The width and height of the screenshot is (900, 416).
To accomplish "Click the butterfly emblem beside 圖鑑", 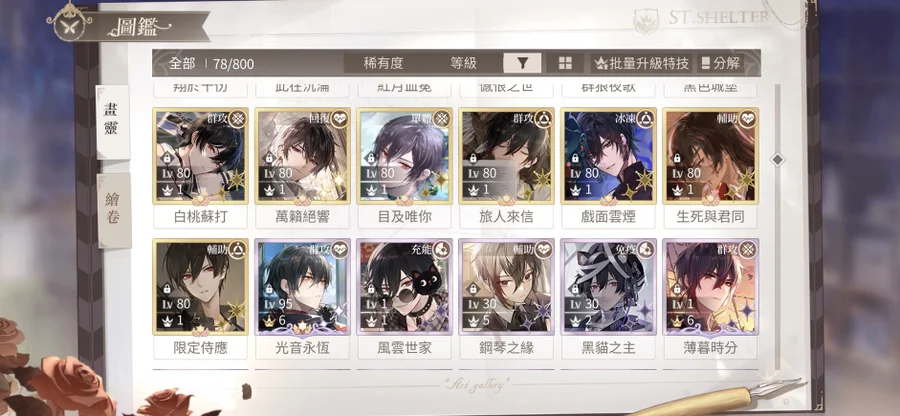I will point(69,26).
